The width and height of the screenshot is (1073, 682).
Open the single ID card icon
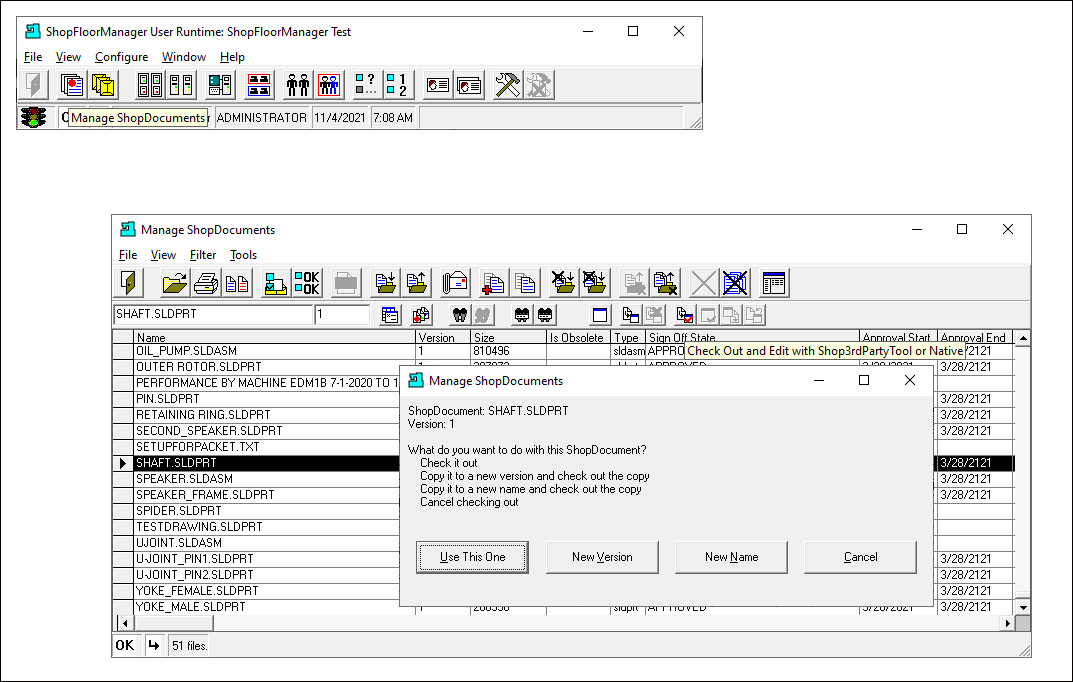pos(437,85)
